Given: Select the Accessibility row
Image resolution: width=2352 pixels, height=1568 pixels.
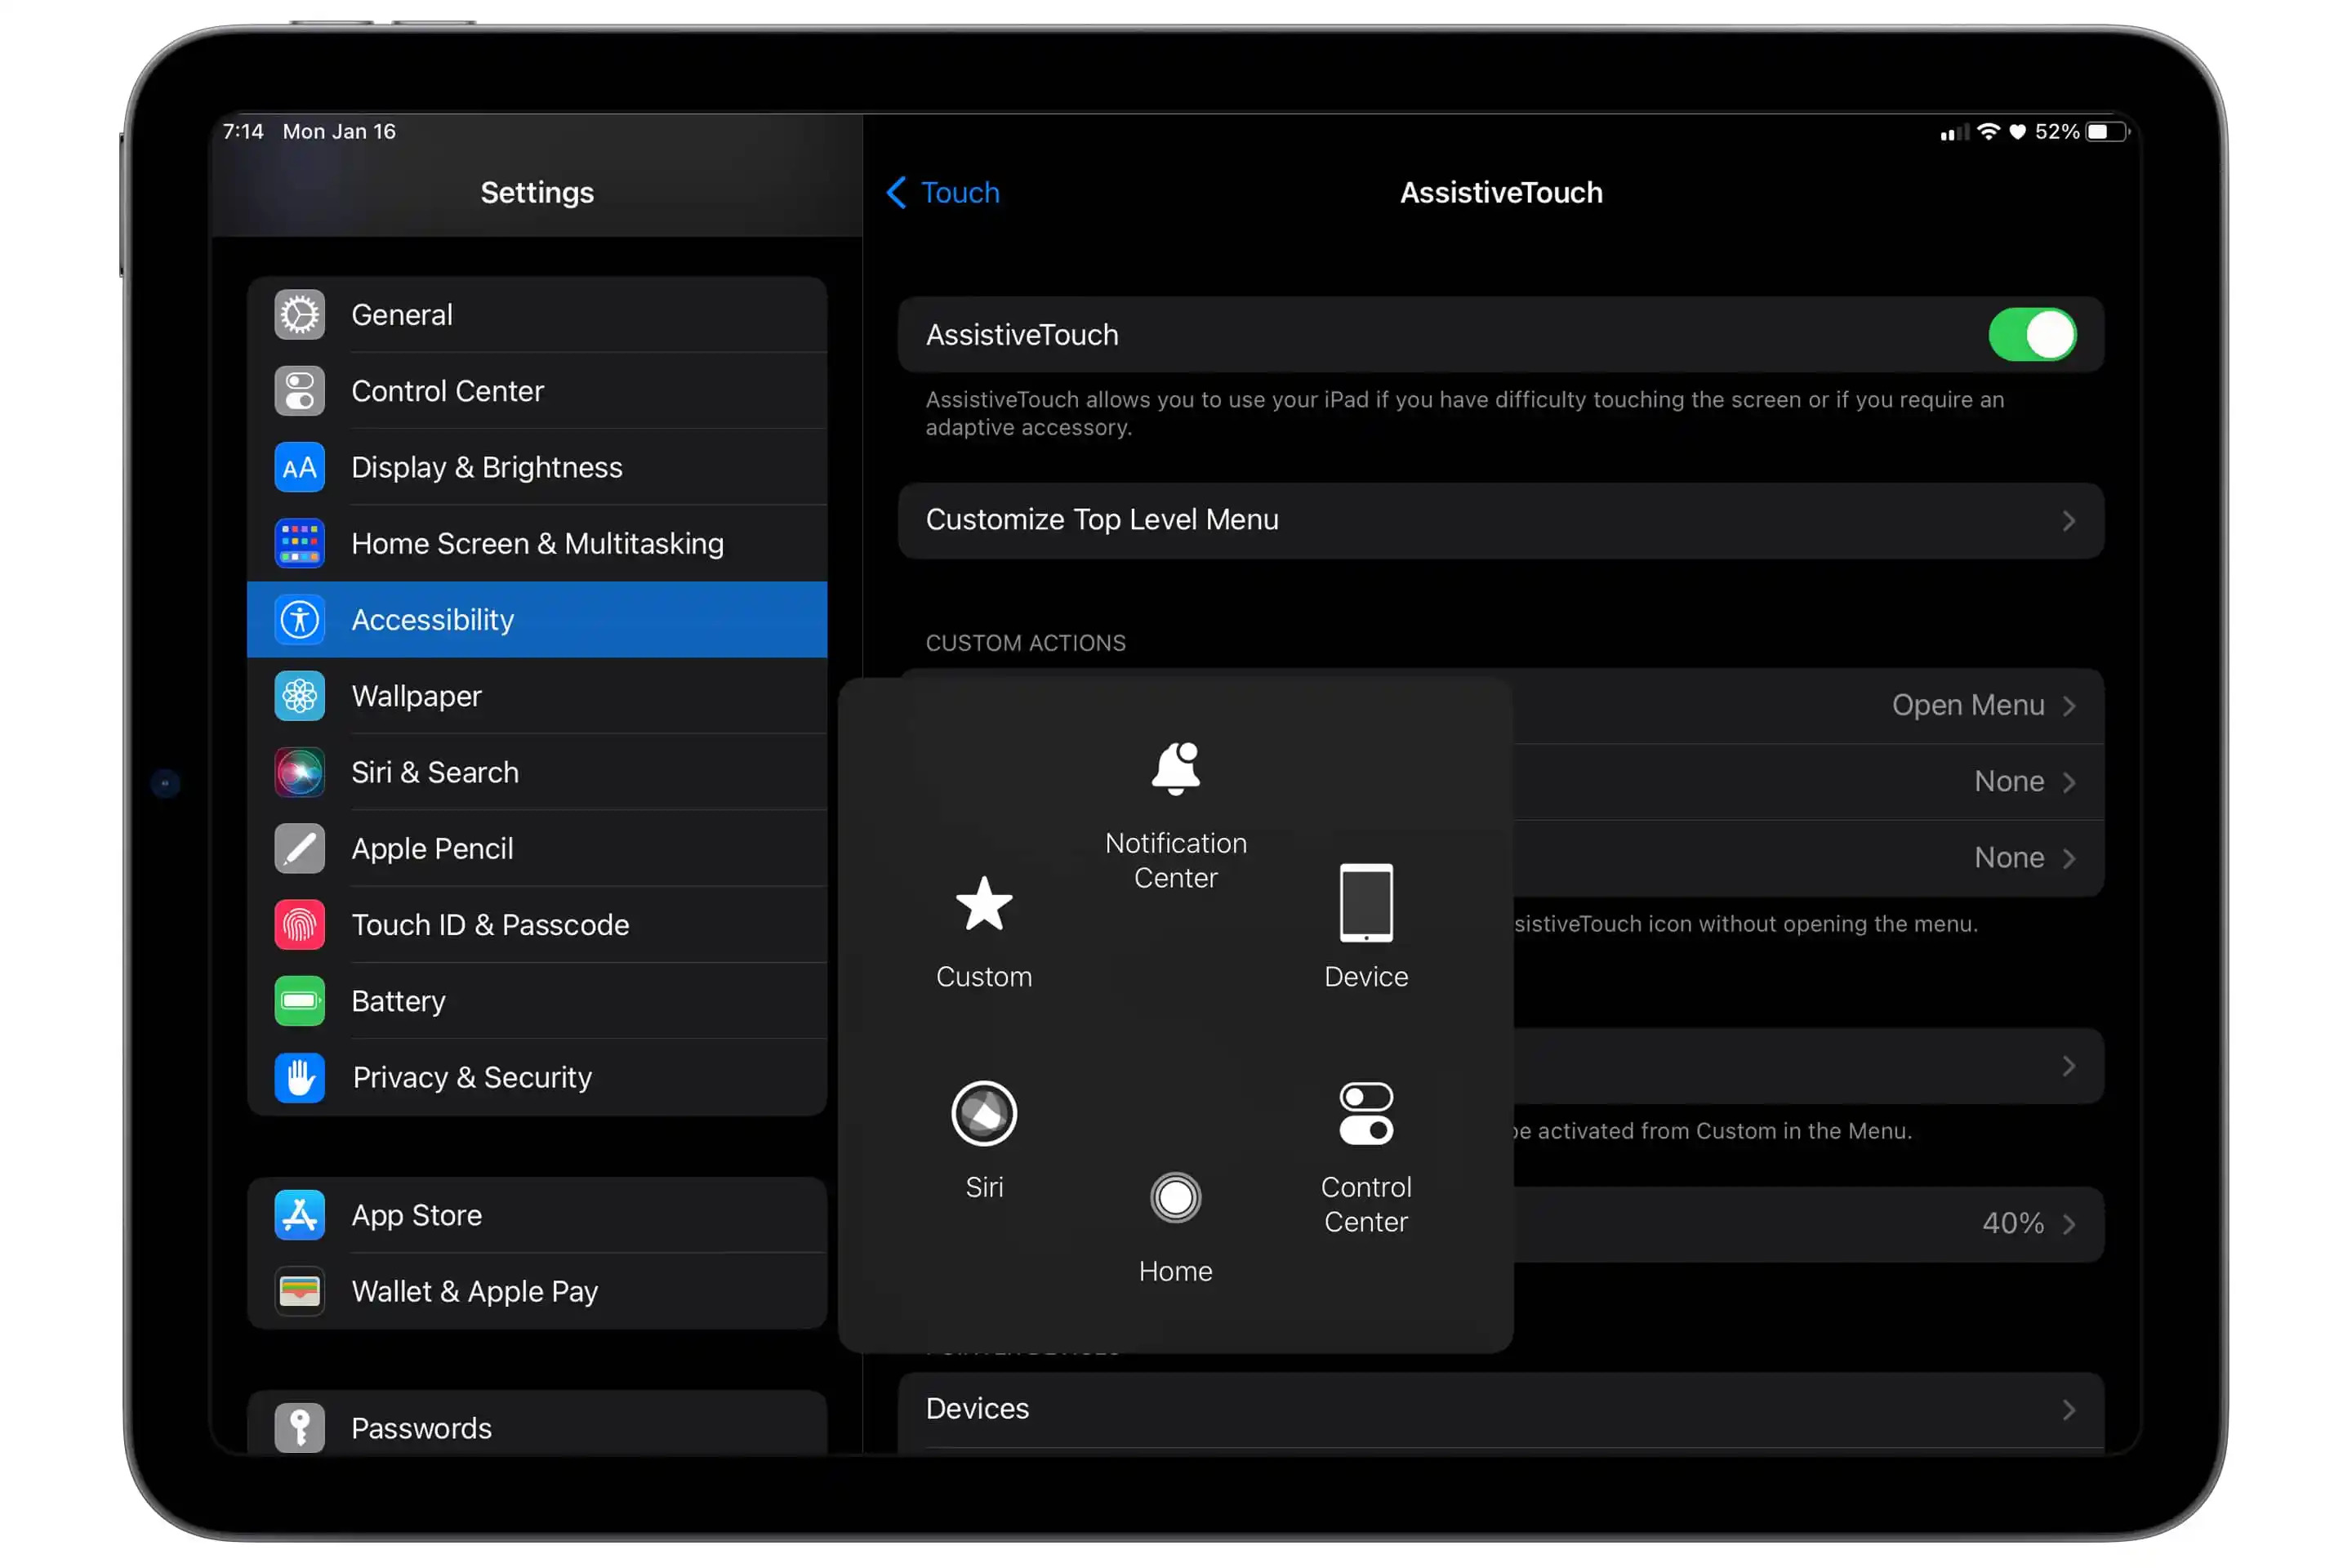Looking at the screenshot, I should pyautogui.click(x=537, y=620).
